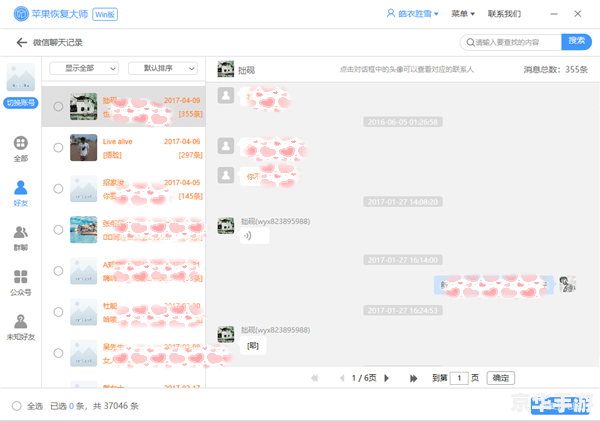The width and height of the screenshot is (600, 421).
Task: Minimize the application window
Action: click(x=554, y=14)
